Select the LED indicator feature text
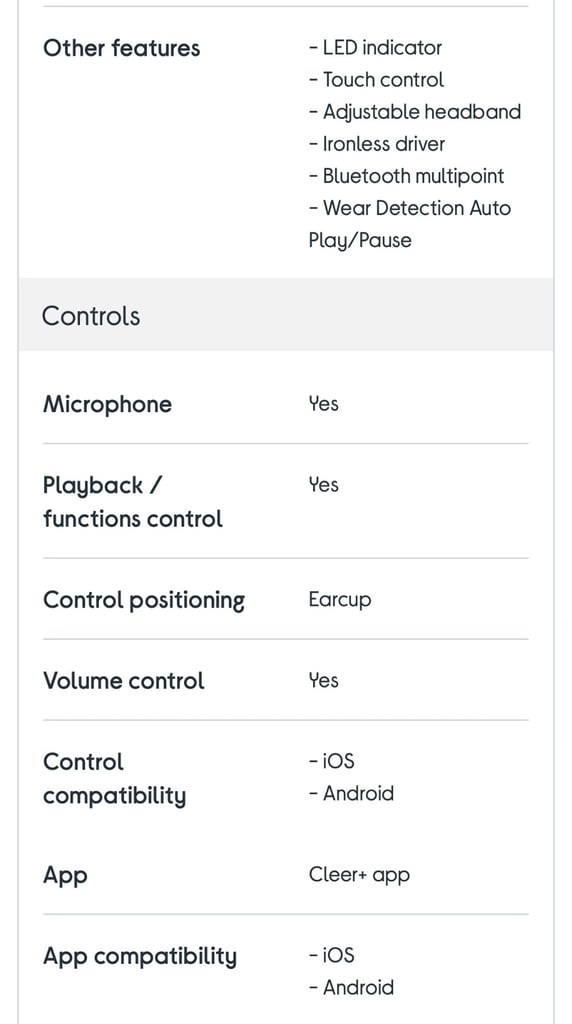This screenshot has height=1024, width=572. 375,48
